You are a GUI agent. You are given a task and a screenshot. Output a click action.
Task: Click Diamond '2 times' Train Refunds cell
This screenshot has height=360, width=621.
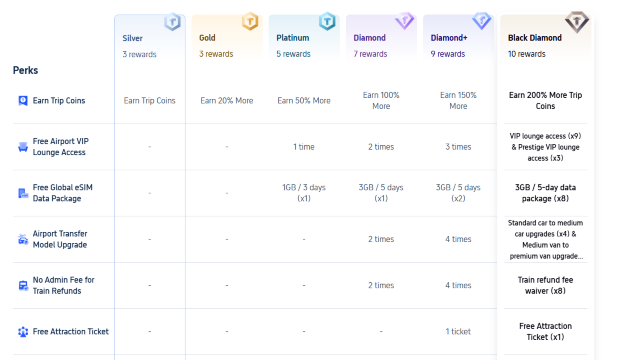point(381,286)
